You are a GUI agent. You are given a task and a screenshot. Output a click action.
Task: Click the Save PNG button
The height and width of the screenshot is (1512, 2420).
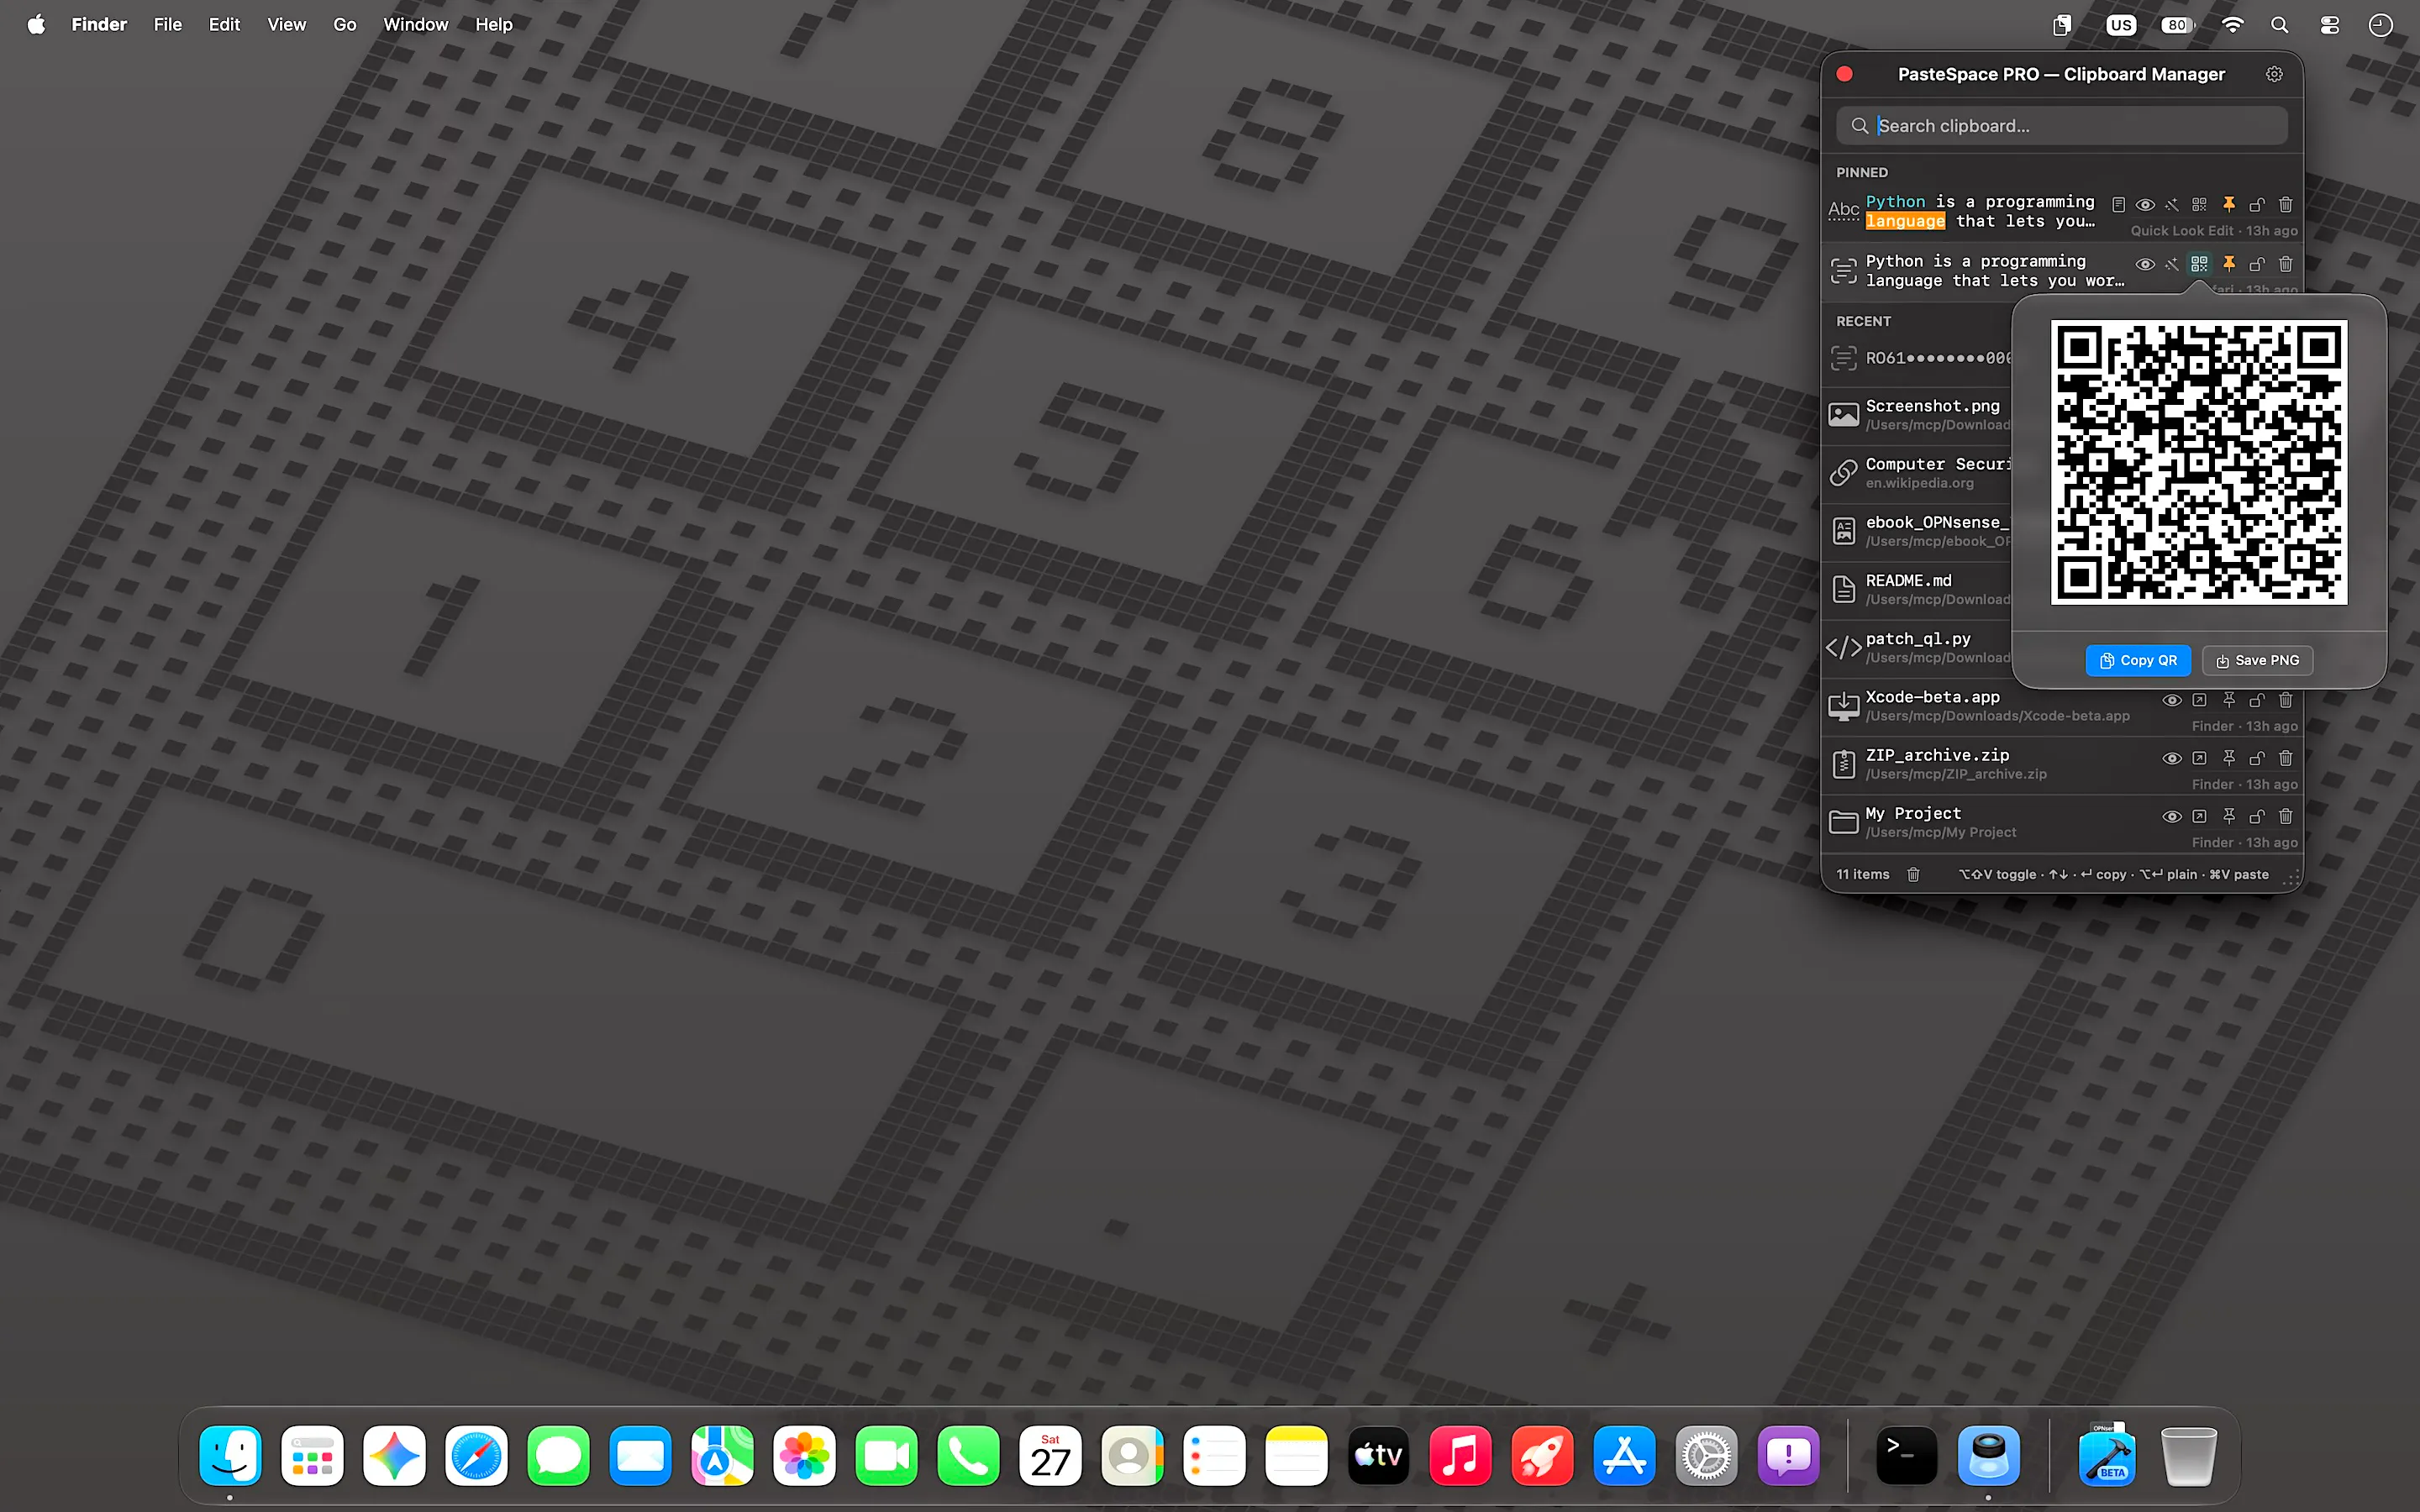point(2257,660)
